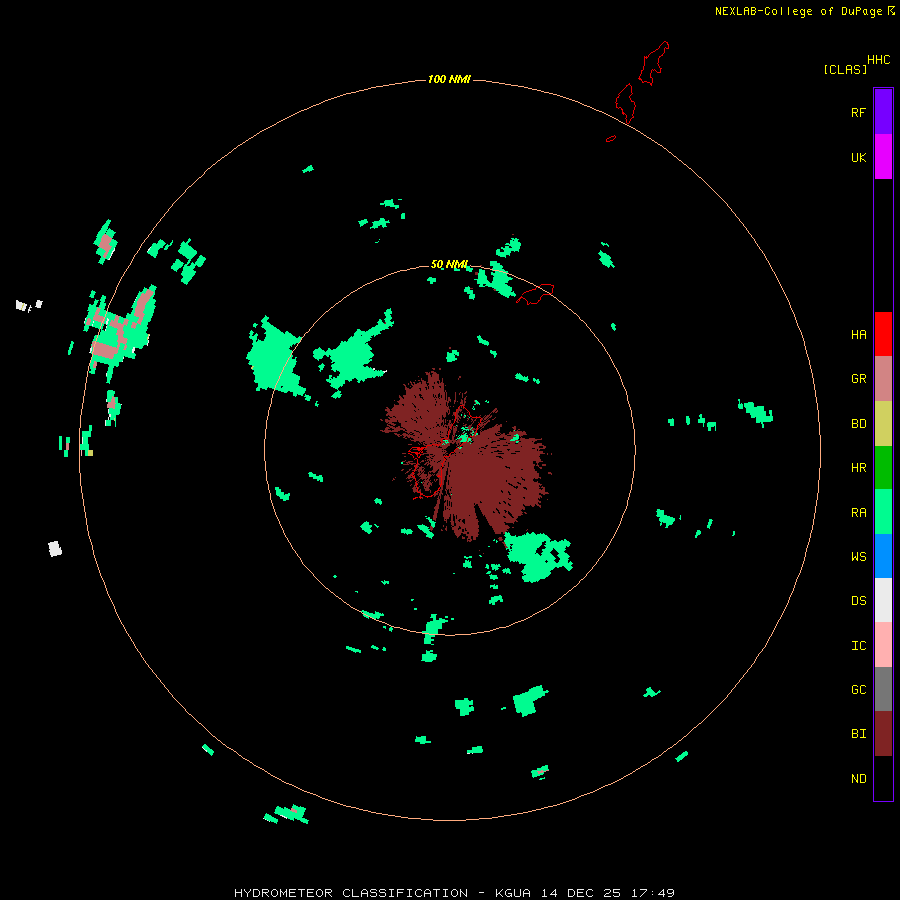The image size is (900, 900).
Task: Select the GC legend label
Action: pyautogui.click(x=858, y=689)
